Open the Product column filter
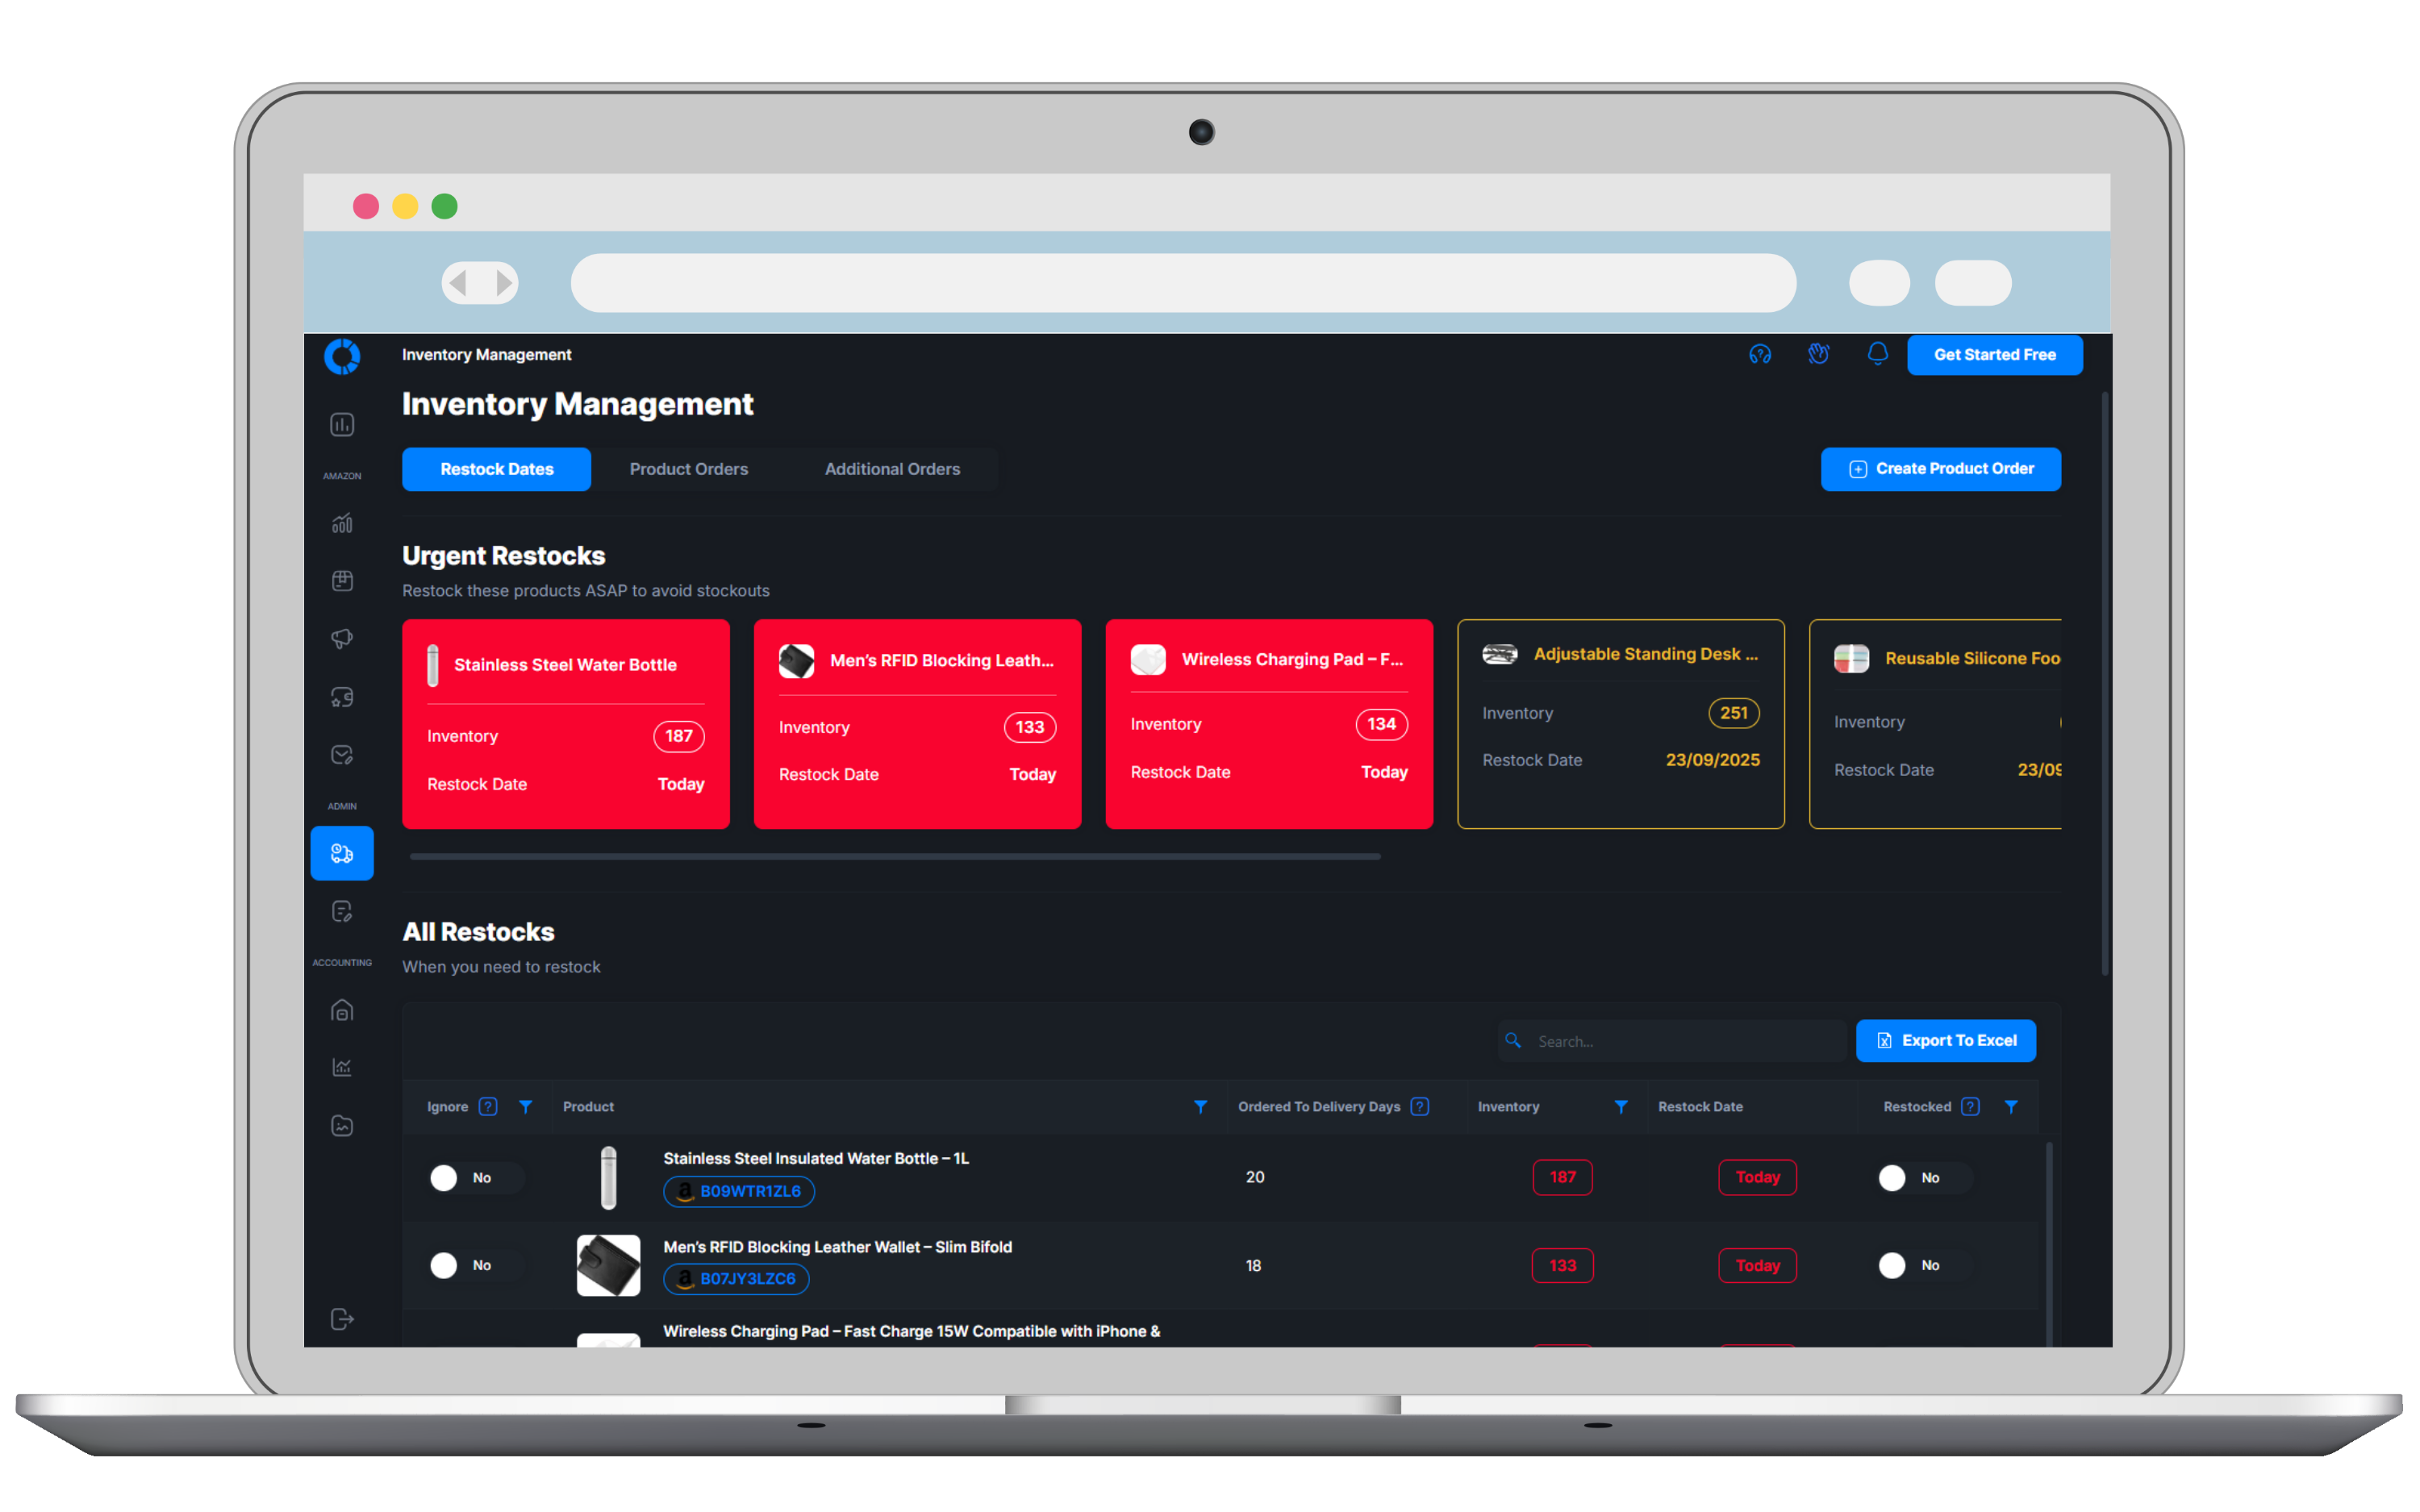This screenshot has height=1512, width=2420. pos(1200,1106)
